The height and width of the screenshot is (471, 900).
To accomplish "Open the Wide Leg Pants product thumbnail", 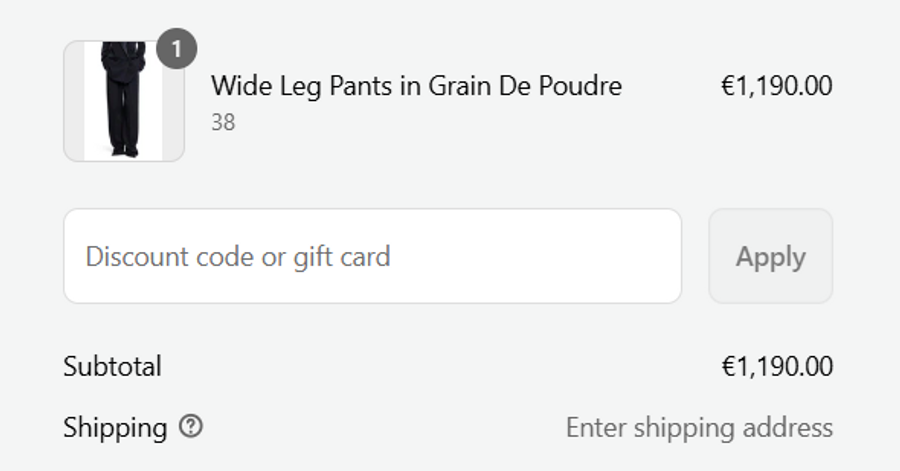I will point(124,101).
